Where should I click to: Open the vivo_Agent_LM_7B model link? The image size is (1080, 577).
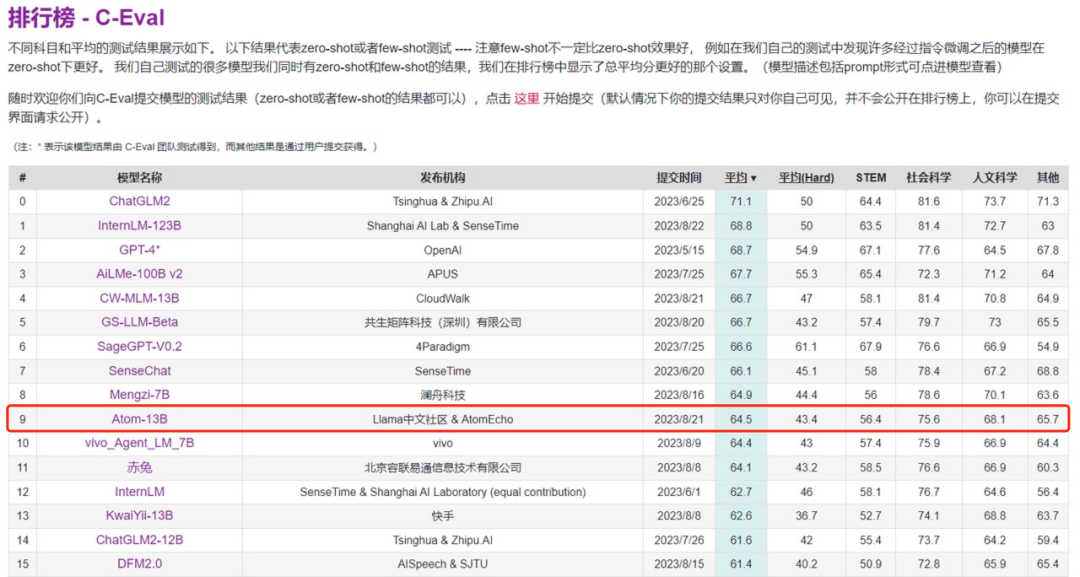click(139, 443)
